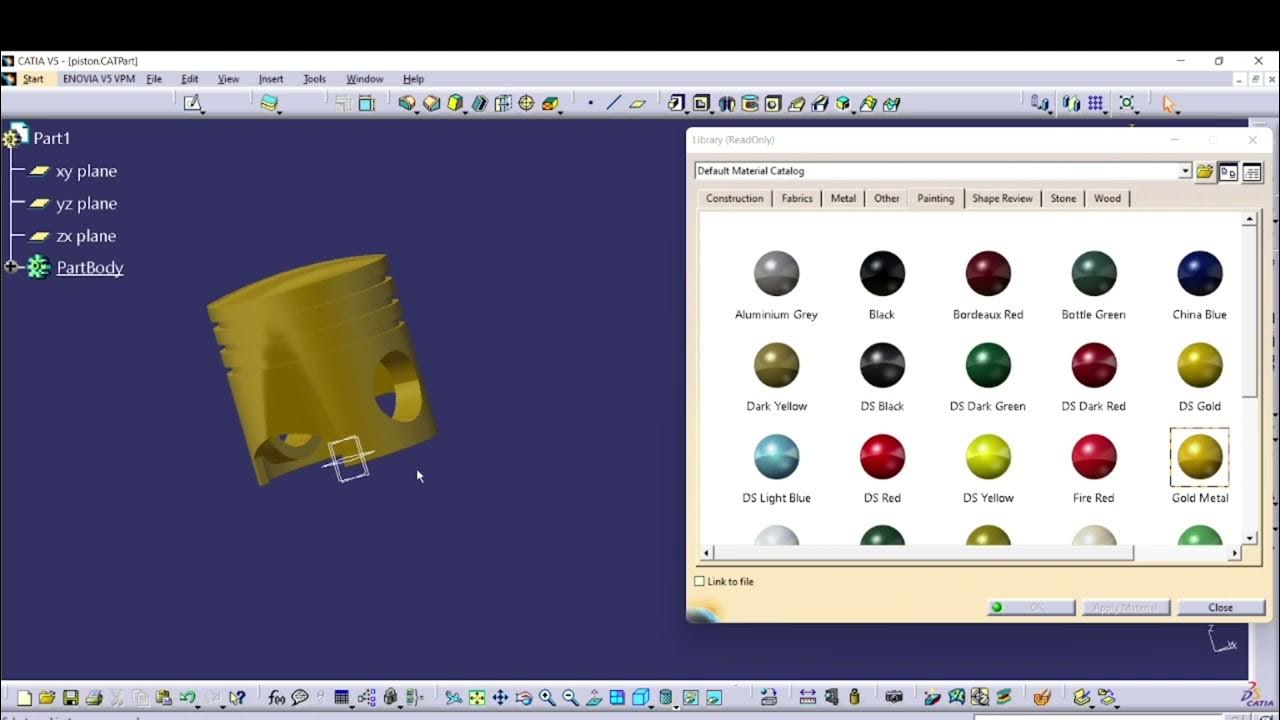Click the Select arrow cursor icon

point(1168,103)
